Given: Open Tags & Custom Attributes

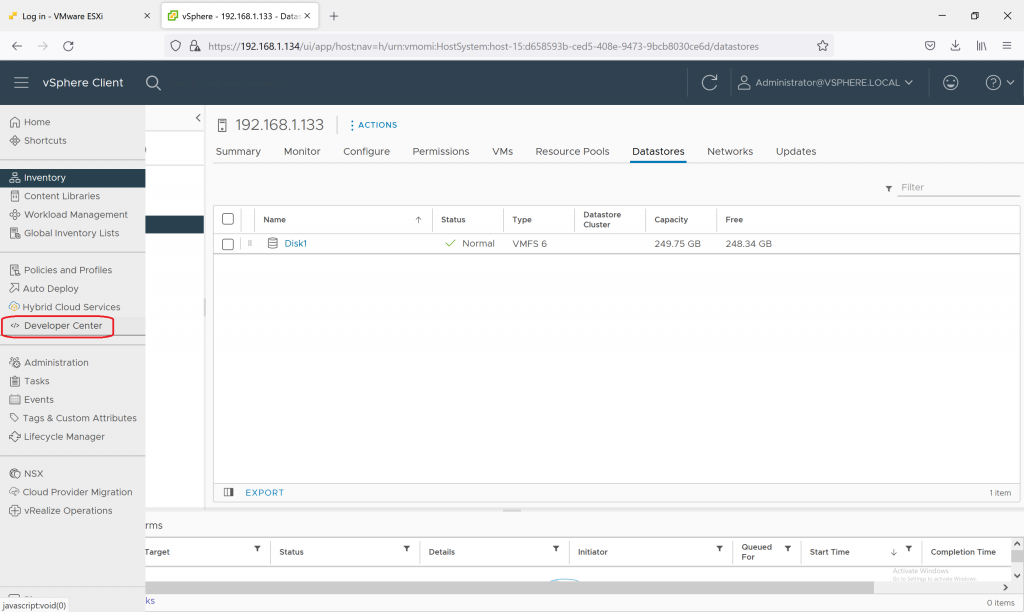Looking at the screenshot, I should (x=73, y=418).
